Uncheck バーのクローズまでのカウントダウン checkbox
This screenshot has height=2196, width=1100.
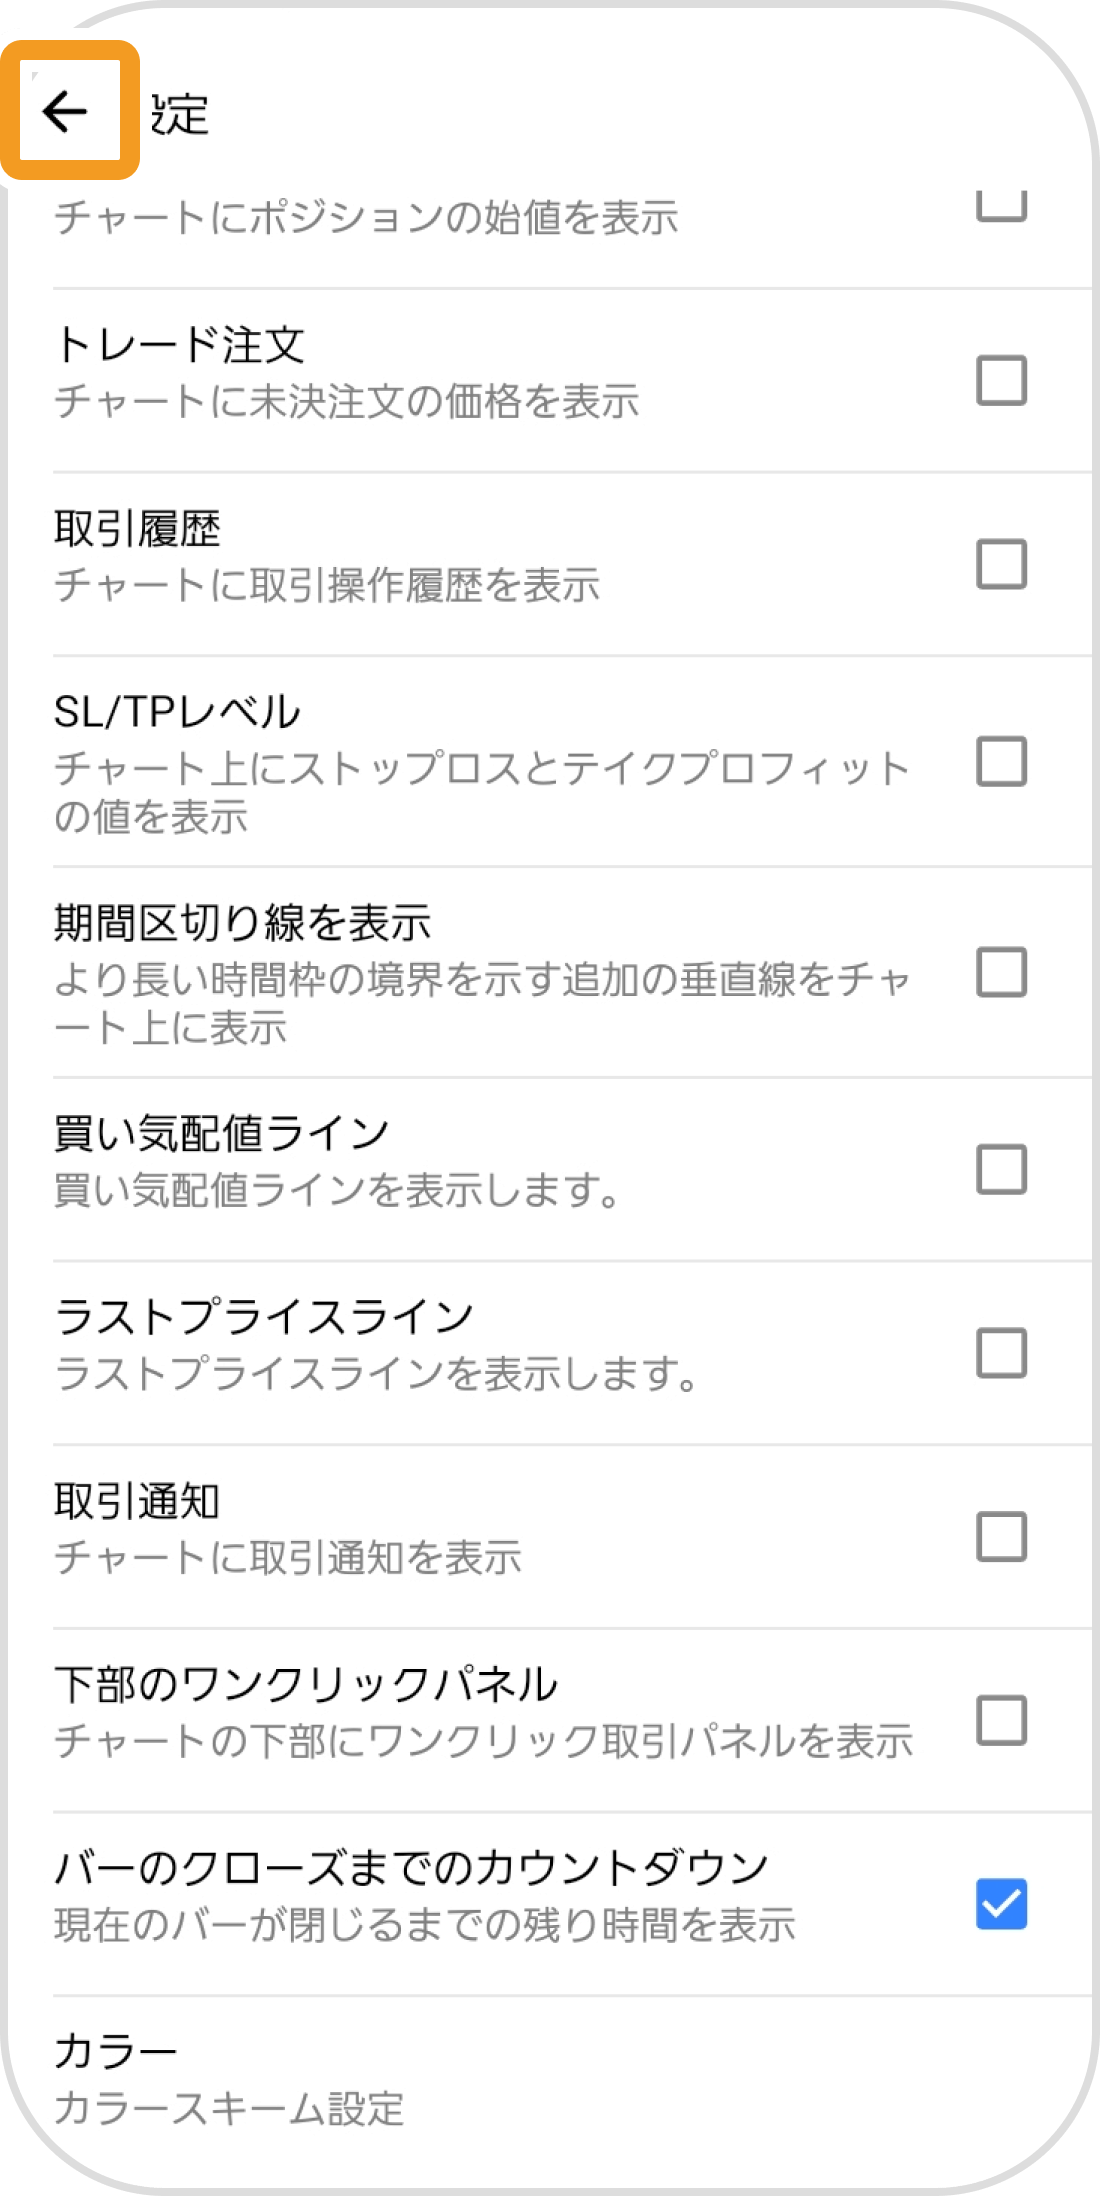[x=1001, y=1904]
